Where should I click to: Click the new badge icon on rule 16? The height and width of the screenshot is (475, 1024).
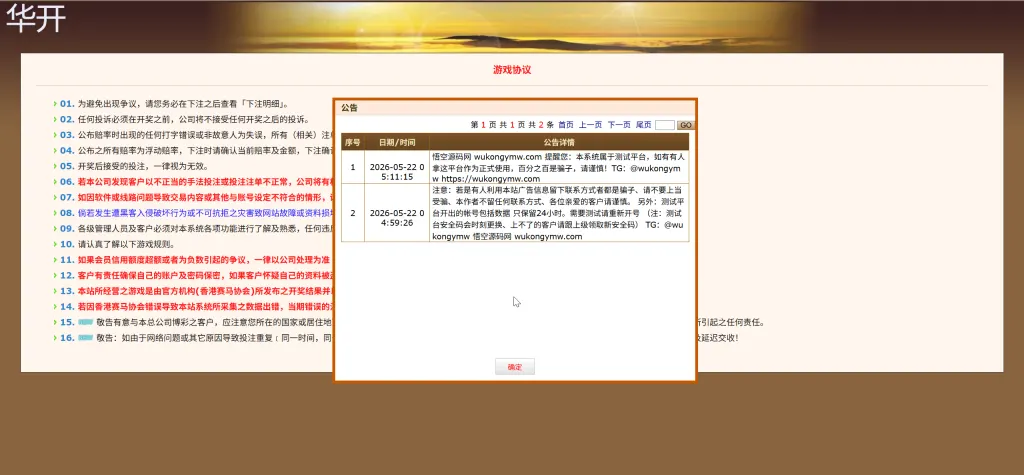[86, 338]
